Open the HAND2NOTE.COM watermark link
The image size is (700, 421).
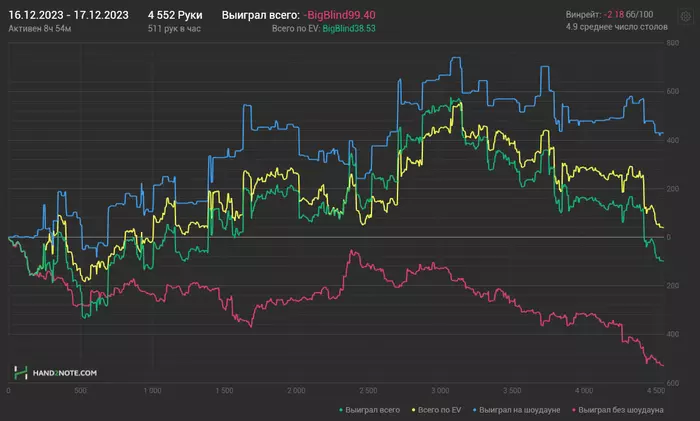pyautogui.click(x=65, y=373)
